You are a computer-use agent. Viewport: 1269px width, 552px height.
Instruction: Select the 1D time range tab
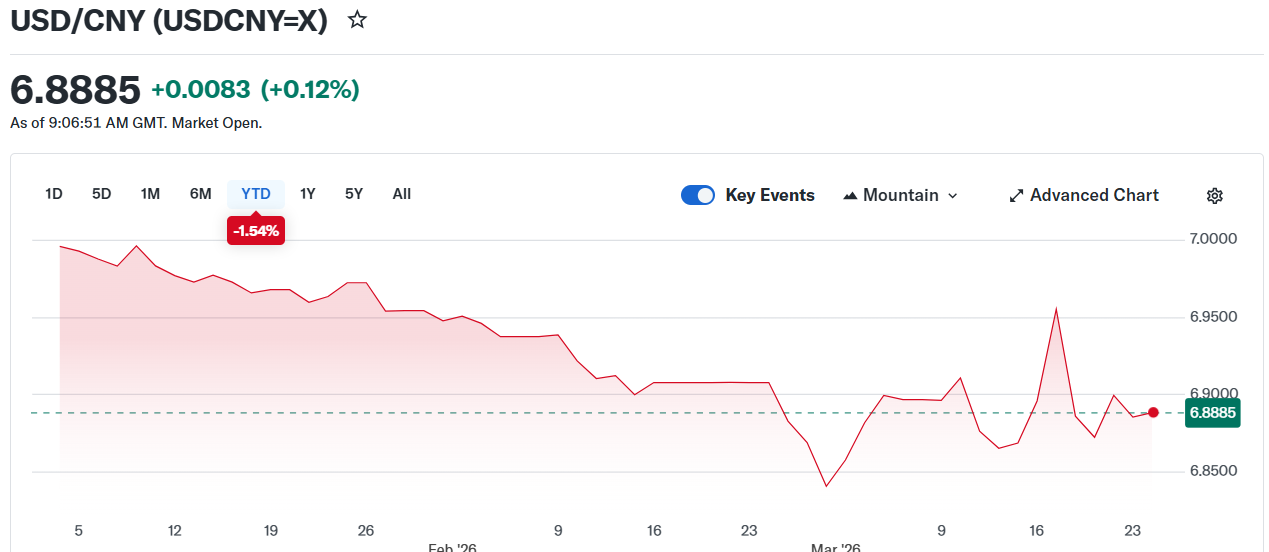(54, 194)
